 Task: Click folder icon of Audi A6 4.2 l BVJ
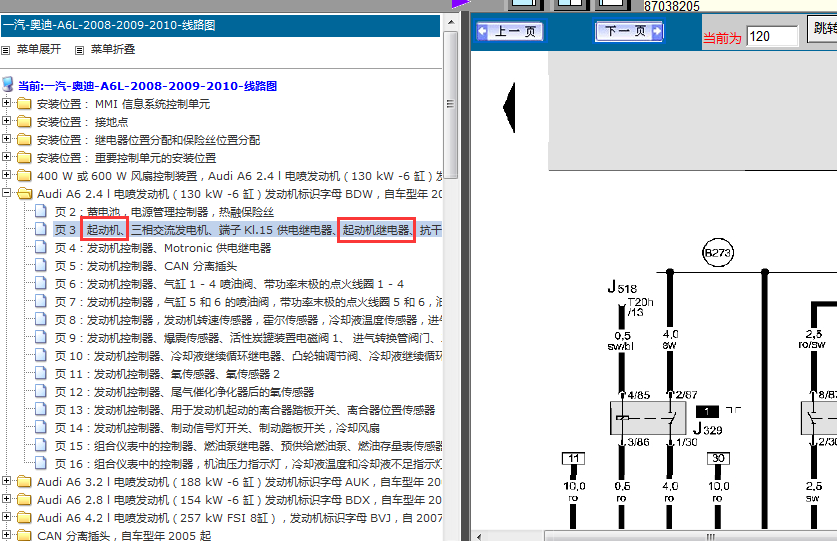point(24,518)
